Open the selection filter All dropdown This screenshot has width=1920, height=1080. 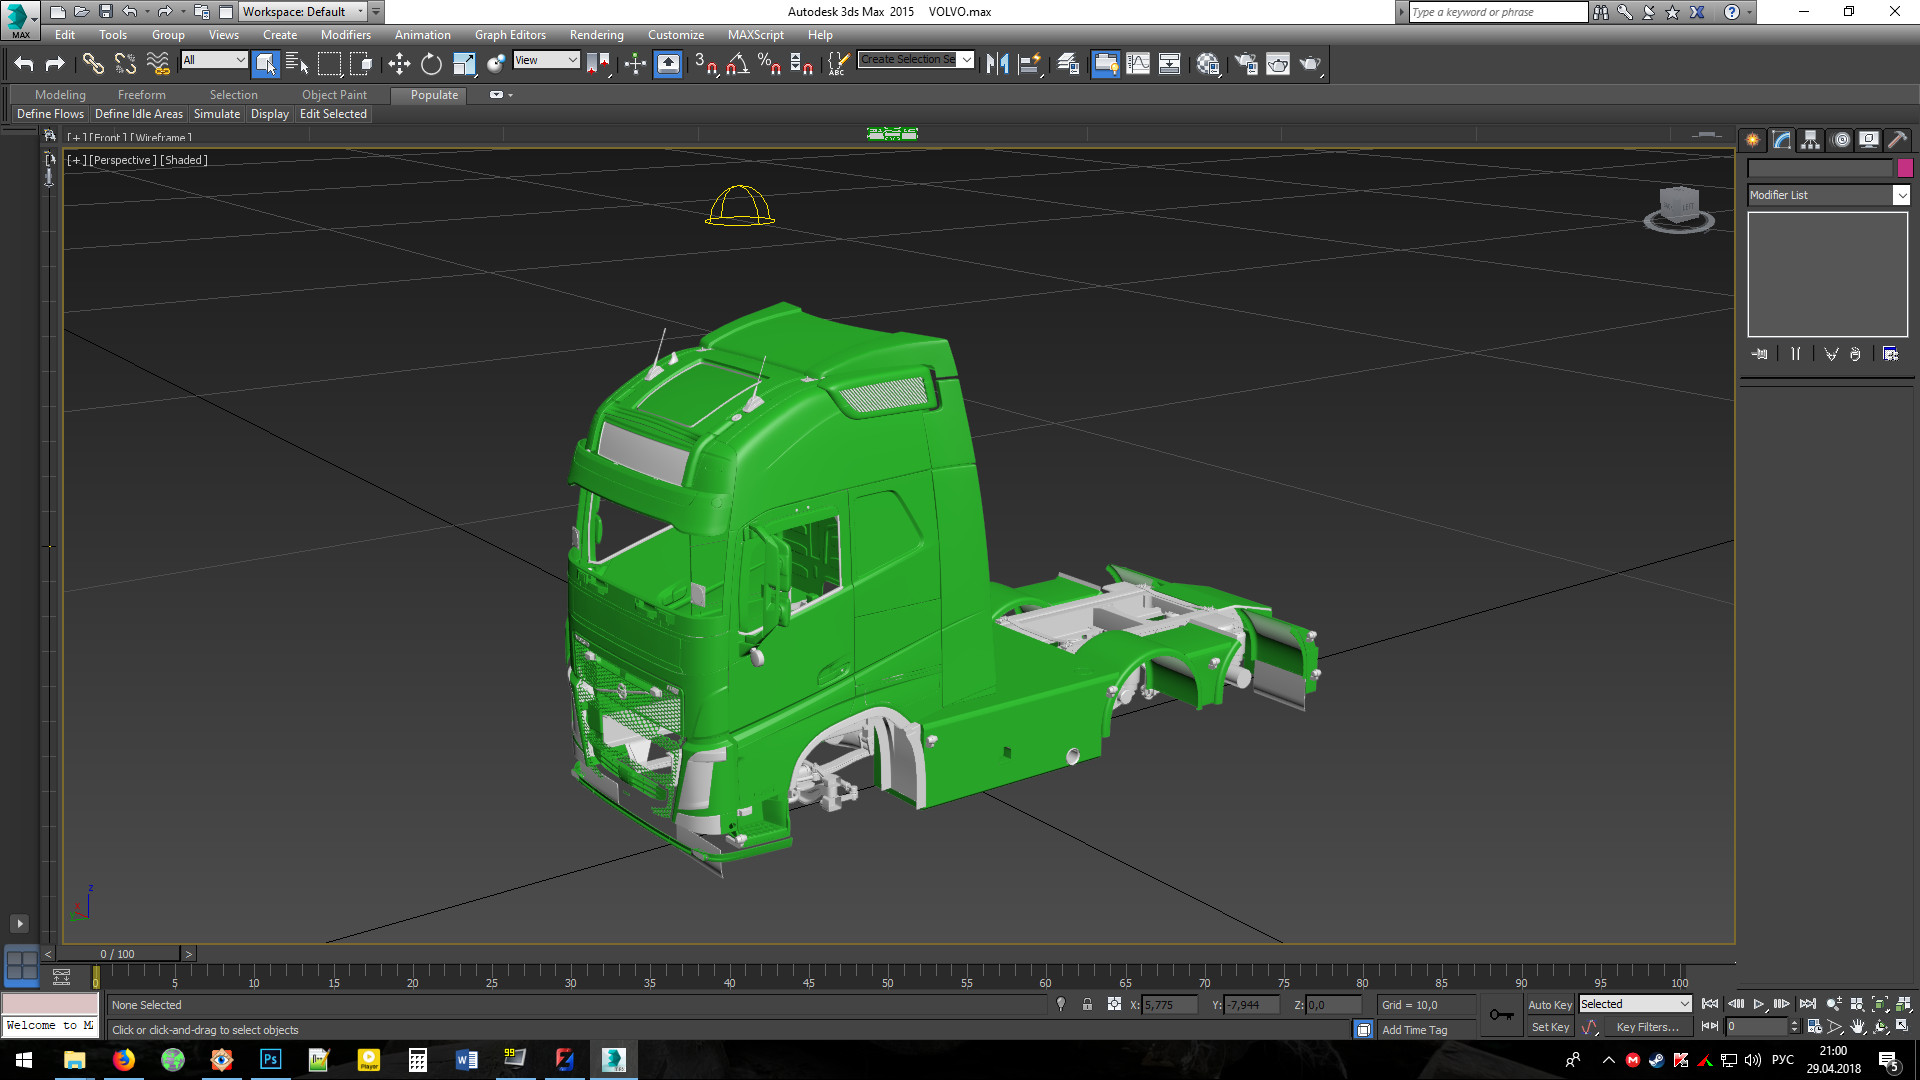tap(214, 60)
